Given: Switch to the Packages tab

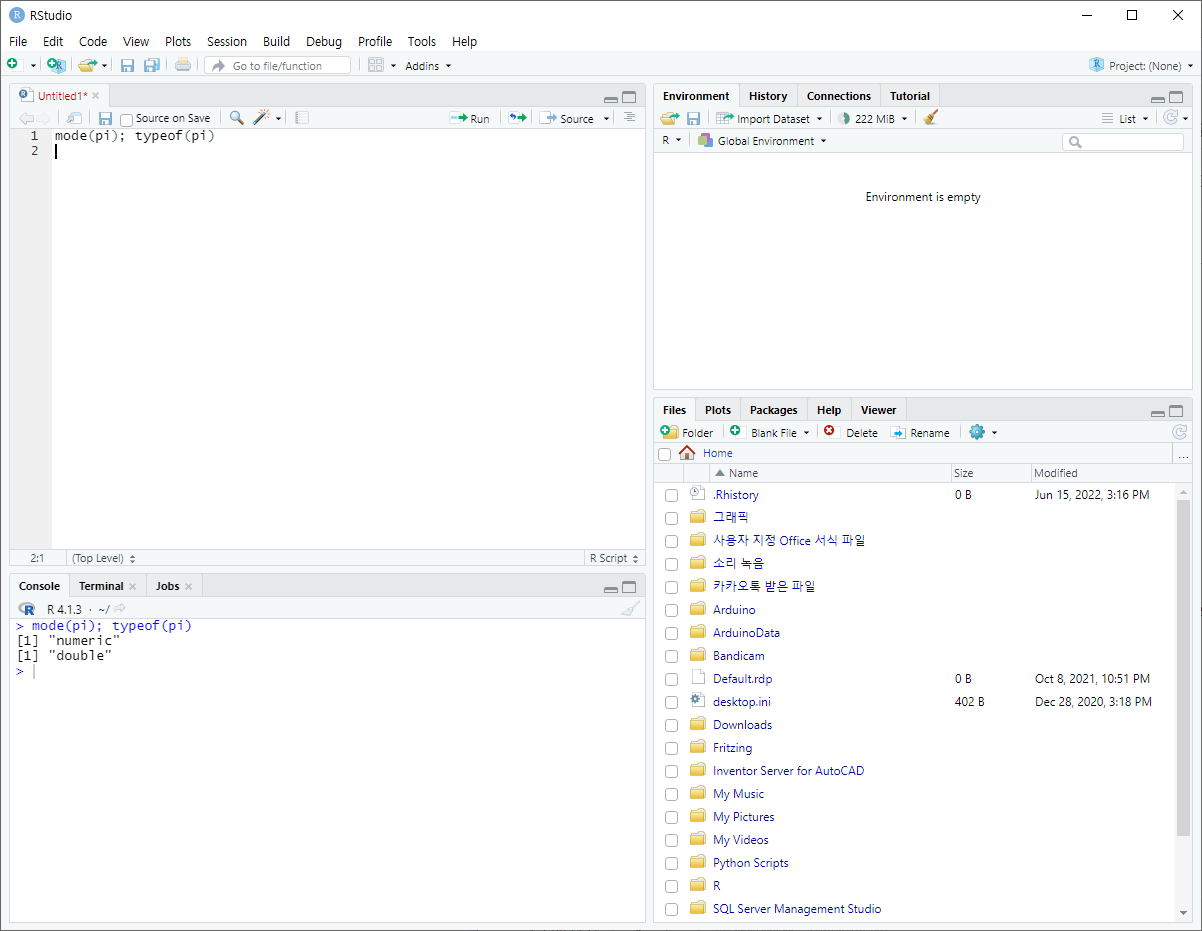Looking at the screenshot, I should click(774, 410).
